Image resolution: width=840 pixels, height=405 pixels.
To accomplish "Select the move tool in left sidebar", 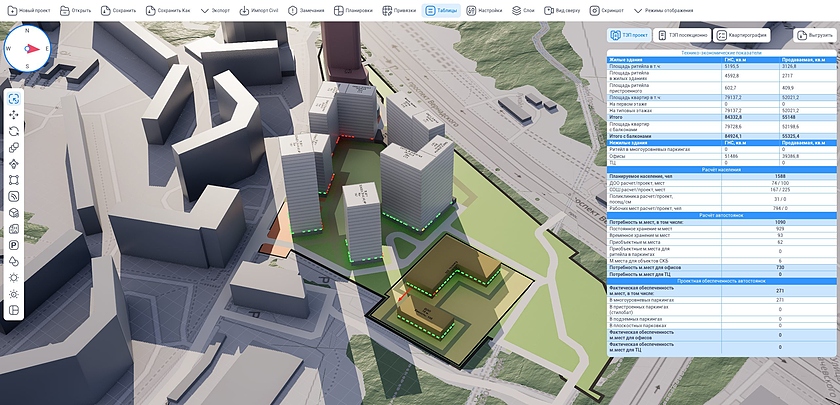I will click(x=14, y=115).
